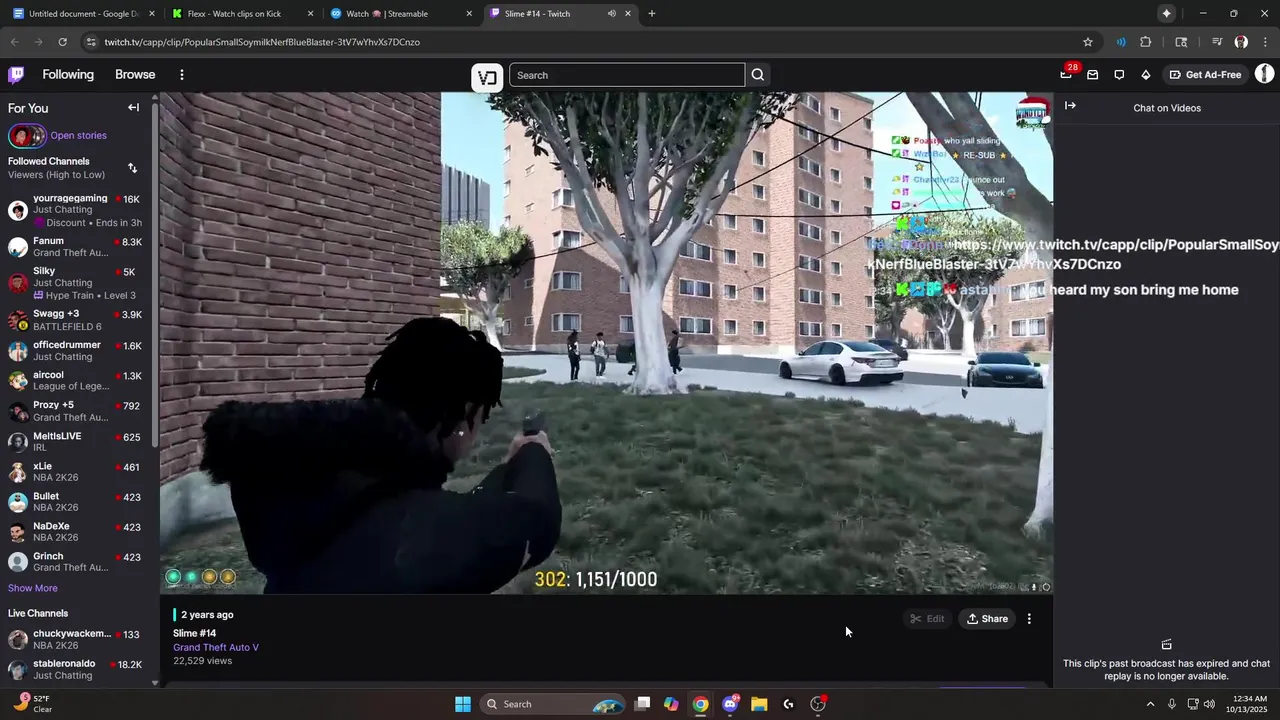Click the clip video player
The width and height of the screenshot is (1280, 720).
[x=606, y=343]
